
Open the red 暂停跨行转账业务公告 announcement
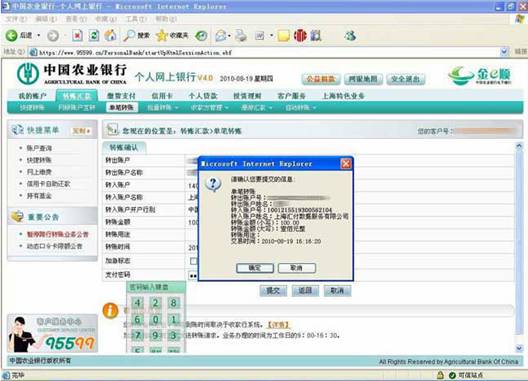(x=58, y=234)
